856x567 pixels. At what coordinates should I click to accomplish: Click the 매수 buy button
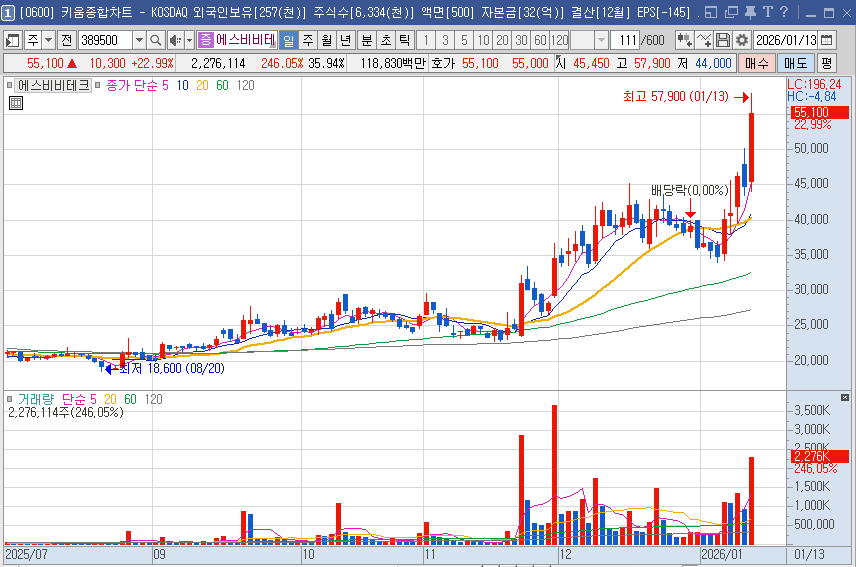[x=757, y=63]
